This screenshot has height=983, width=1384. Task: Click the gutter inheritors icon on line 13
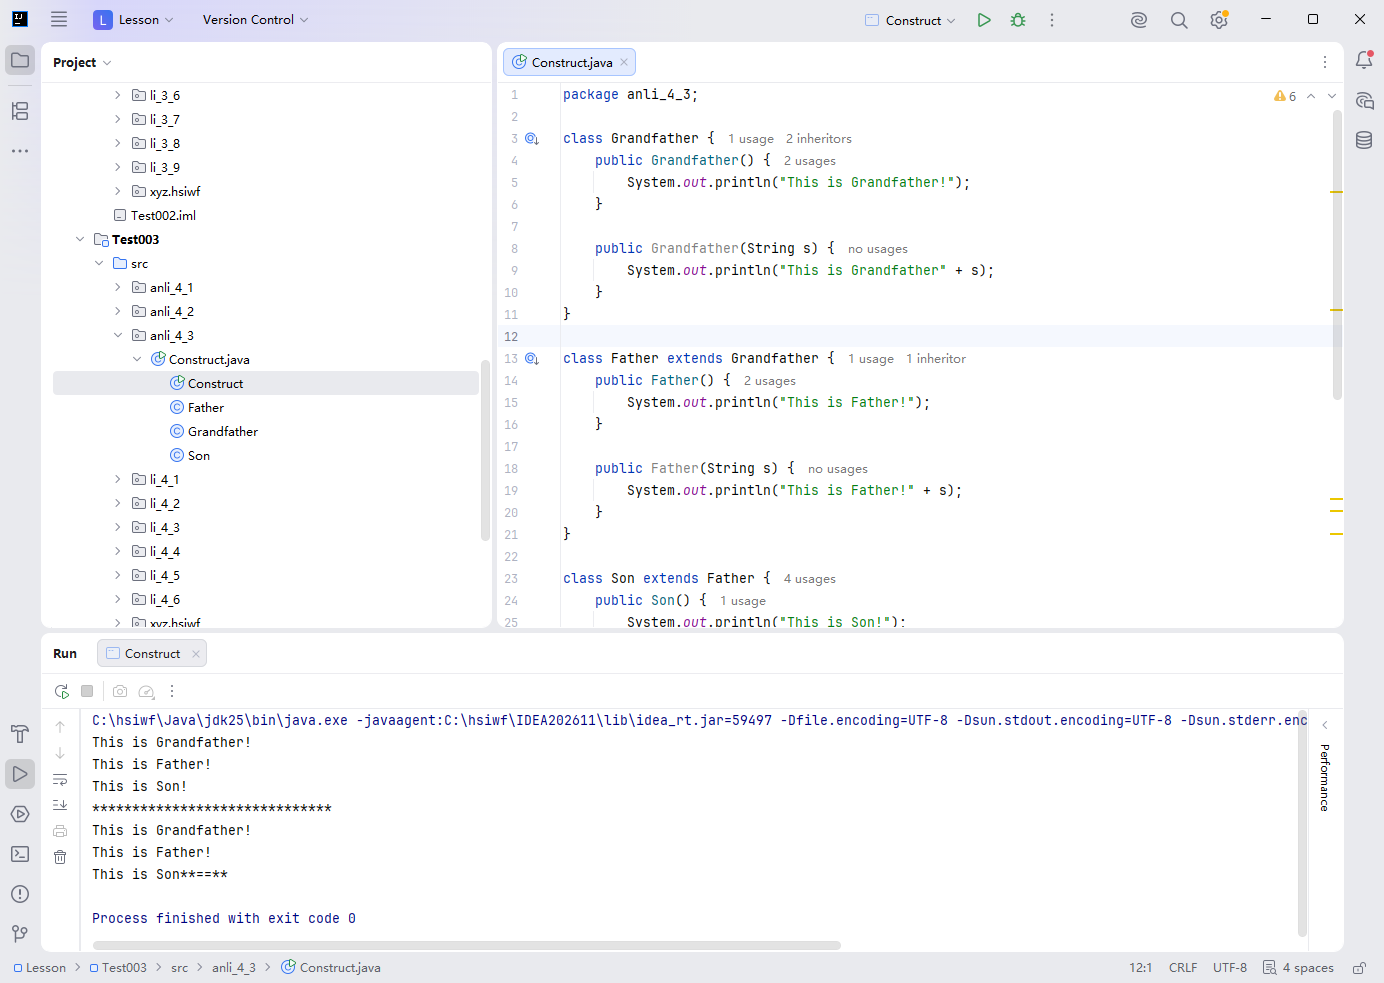coord(532,359)
